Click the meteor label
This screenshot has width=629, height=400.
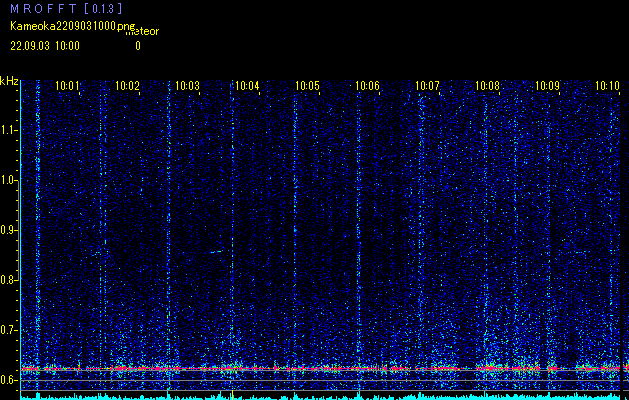(142, 32)
